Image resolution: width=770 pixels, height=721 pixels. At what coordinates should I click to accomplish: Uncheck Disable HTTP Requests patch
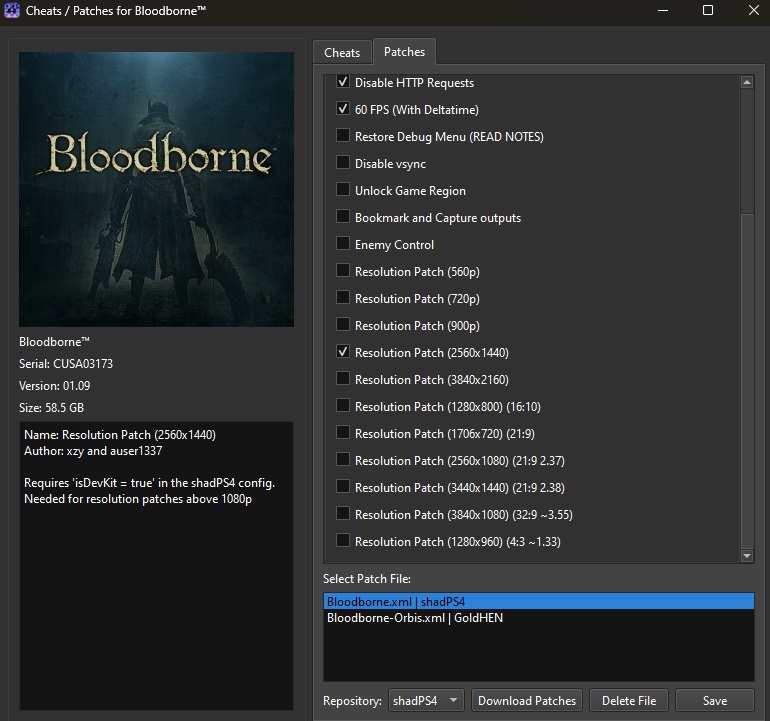[343, 82]
